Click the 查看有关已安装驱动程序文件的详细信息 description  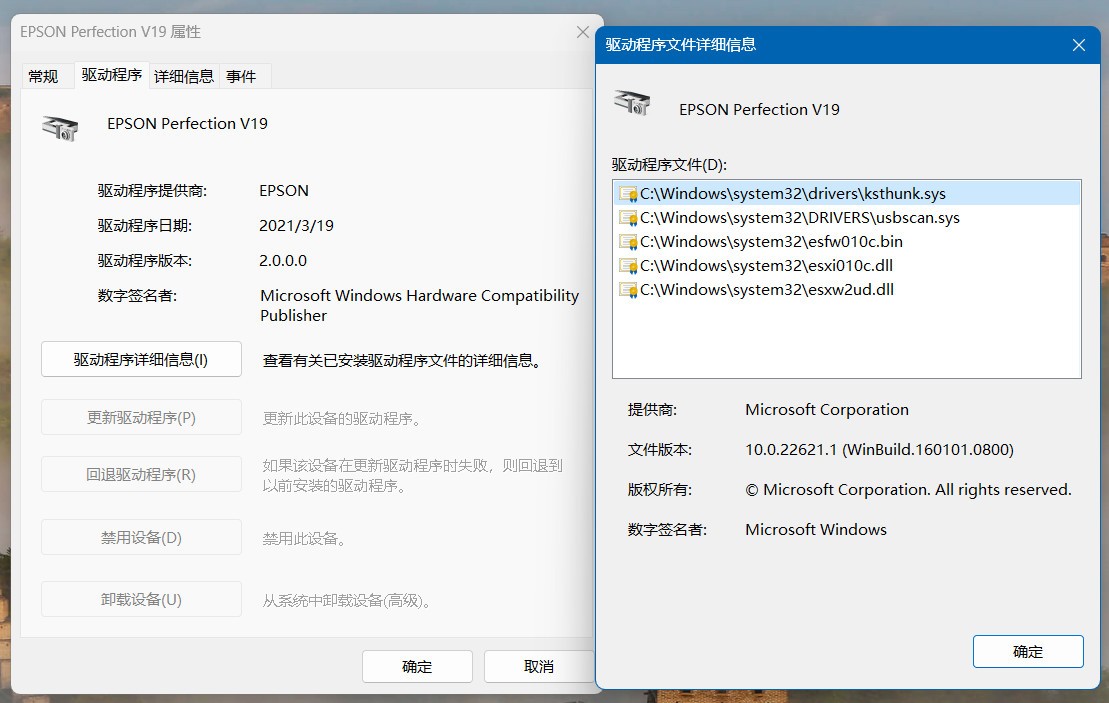(402, 361)
